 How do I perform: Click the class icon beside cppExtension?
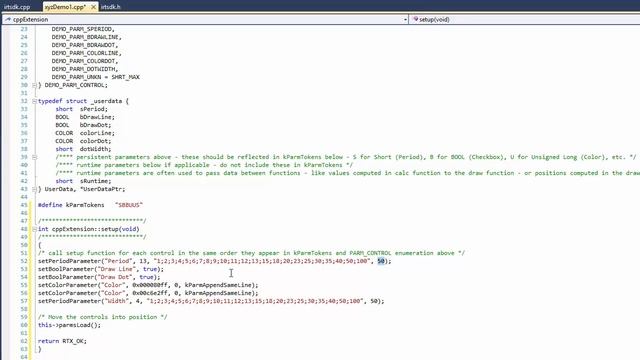click(8, 19)
